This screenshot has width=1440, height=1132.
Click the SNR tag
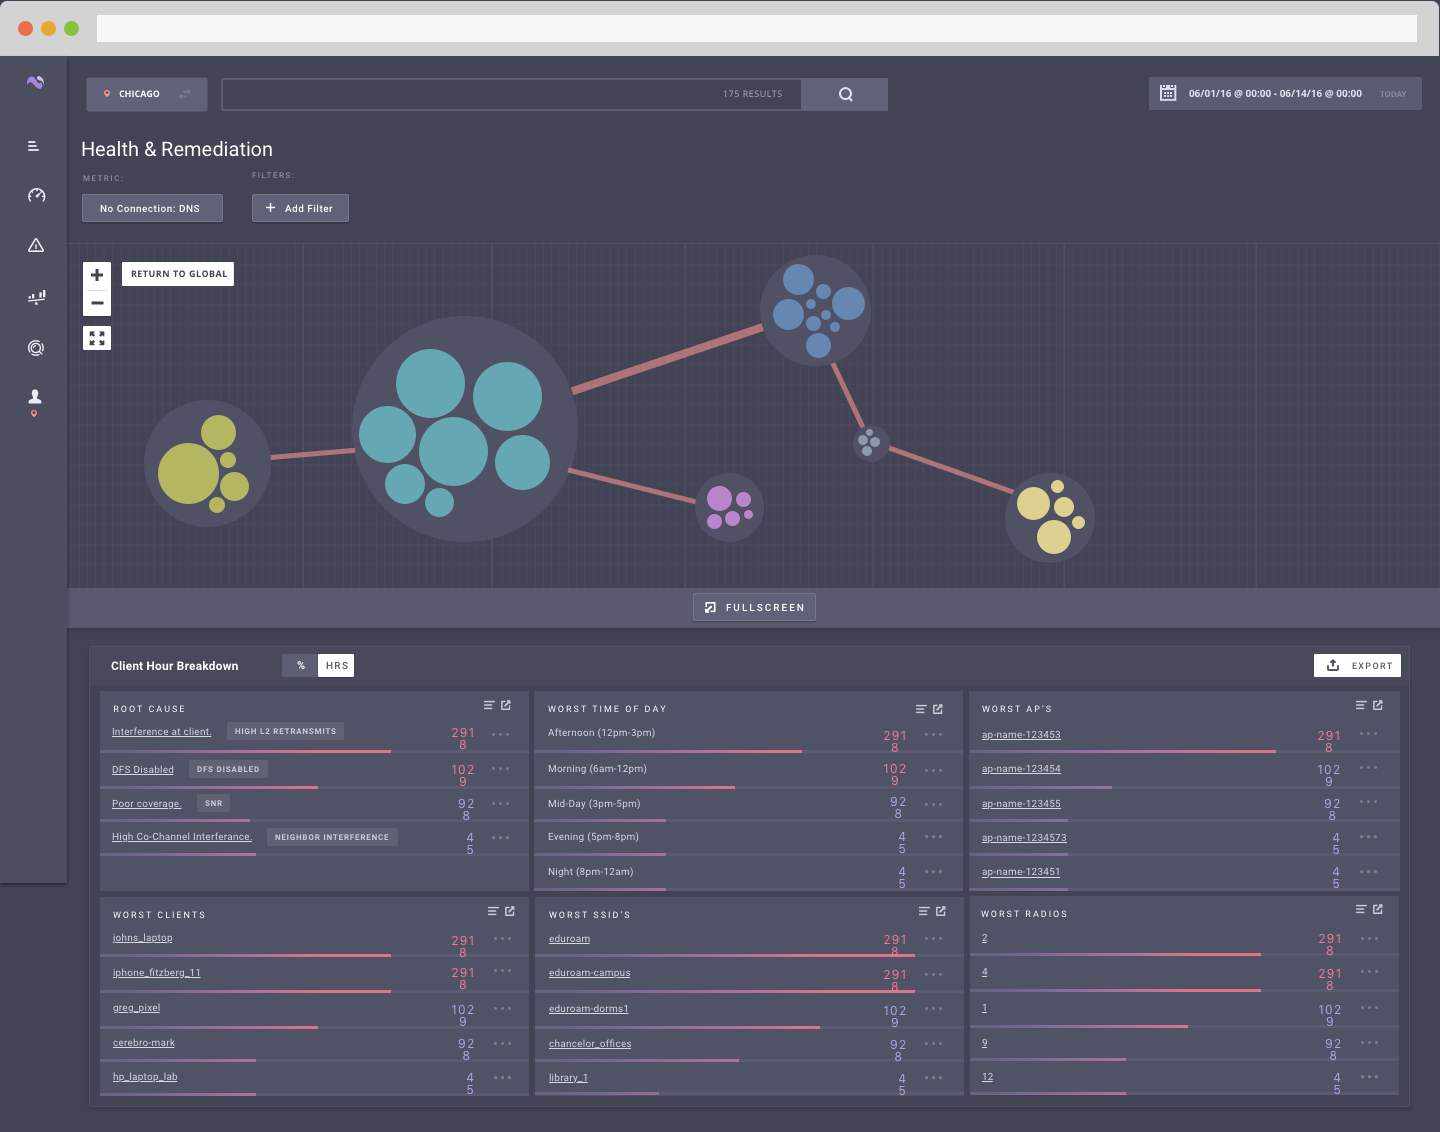tap(213, 803)
